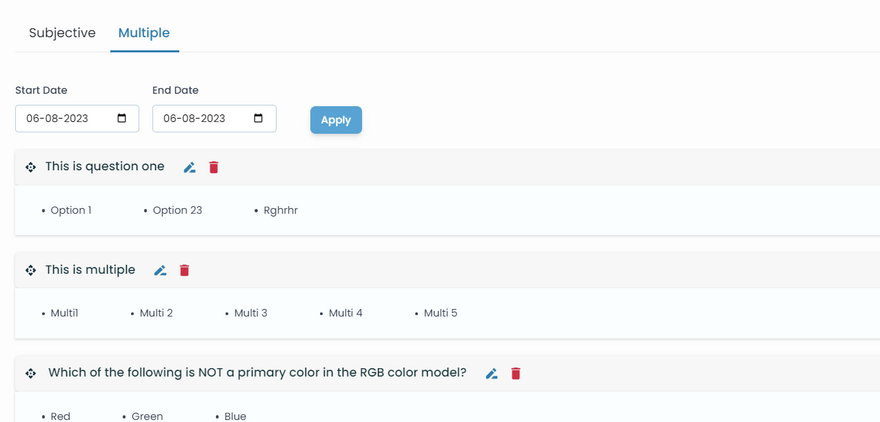Click drag handle of RGB color question
This screenshot has width=880, height=422.
click(31, 374)
